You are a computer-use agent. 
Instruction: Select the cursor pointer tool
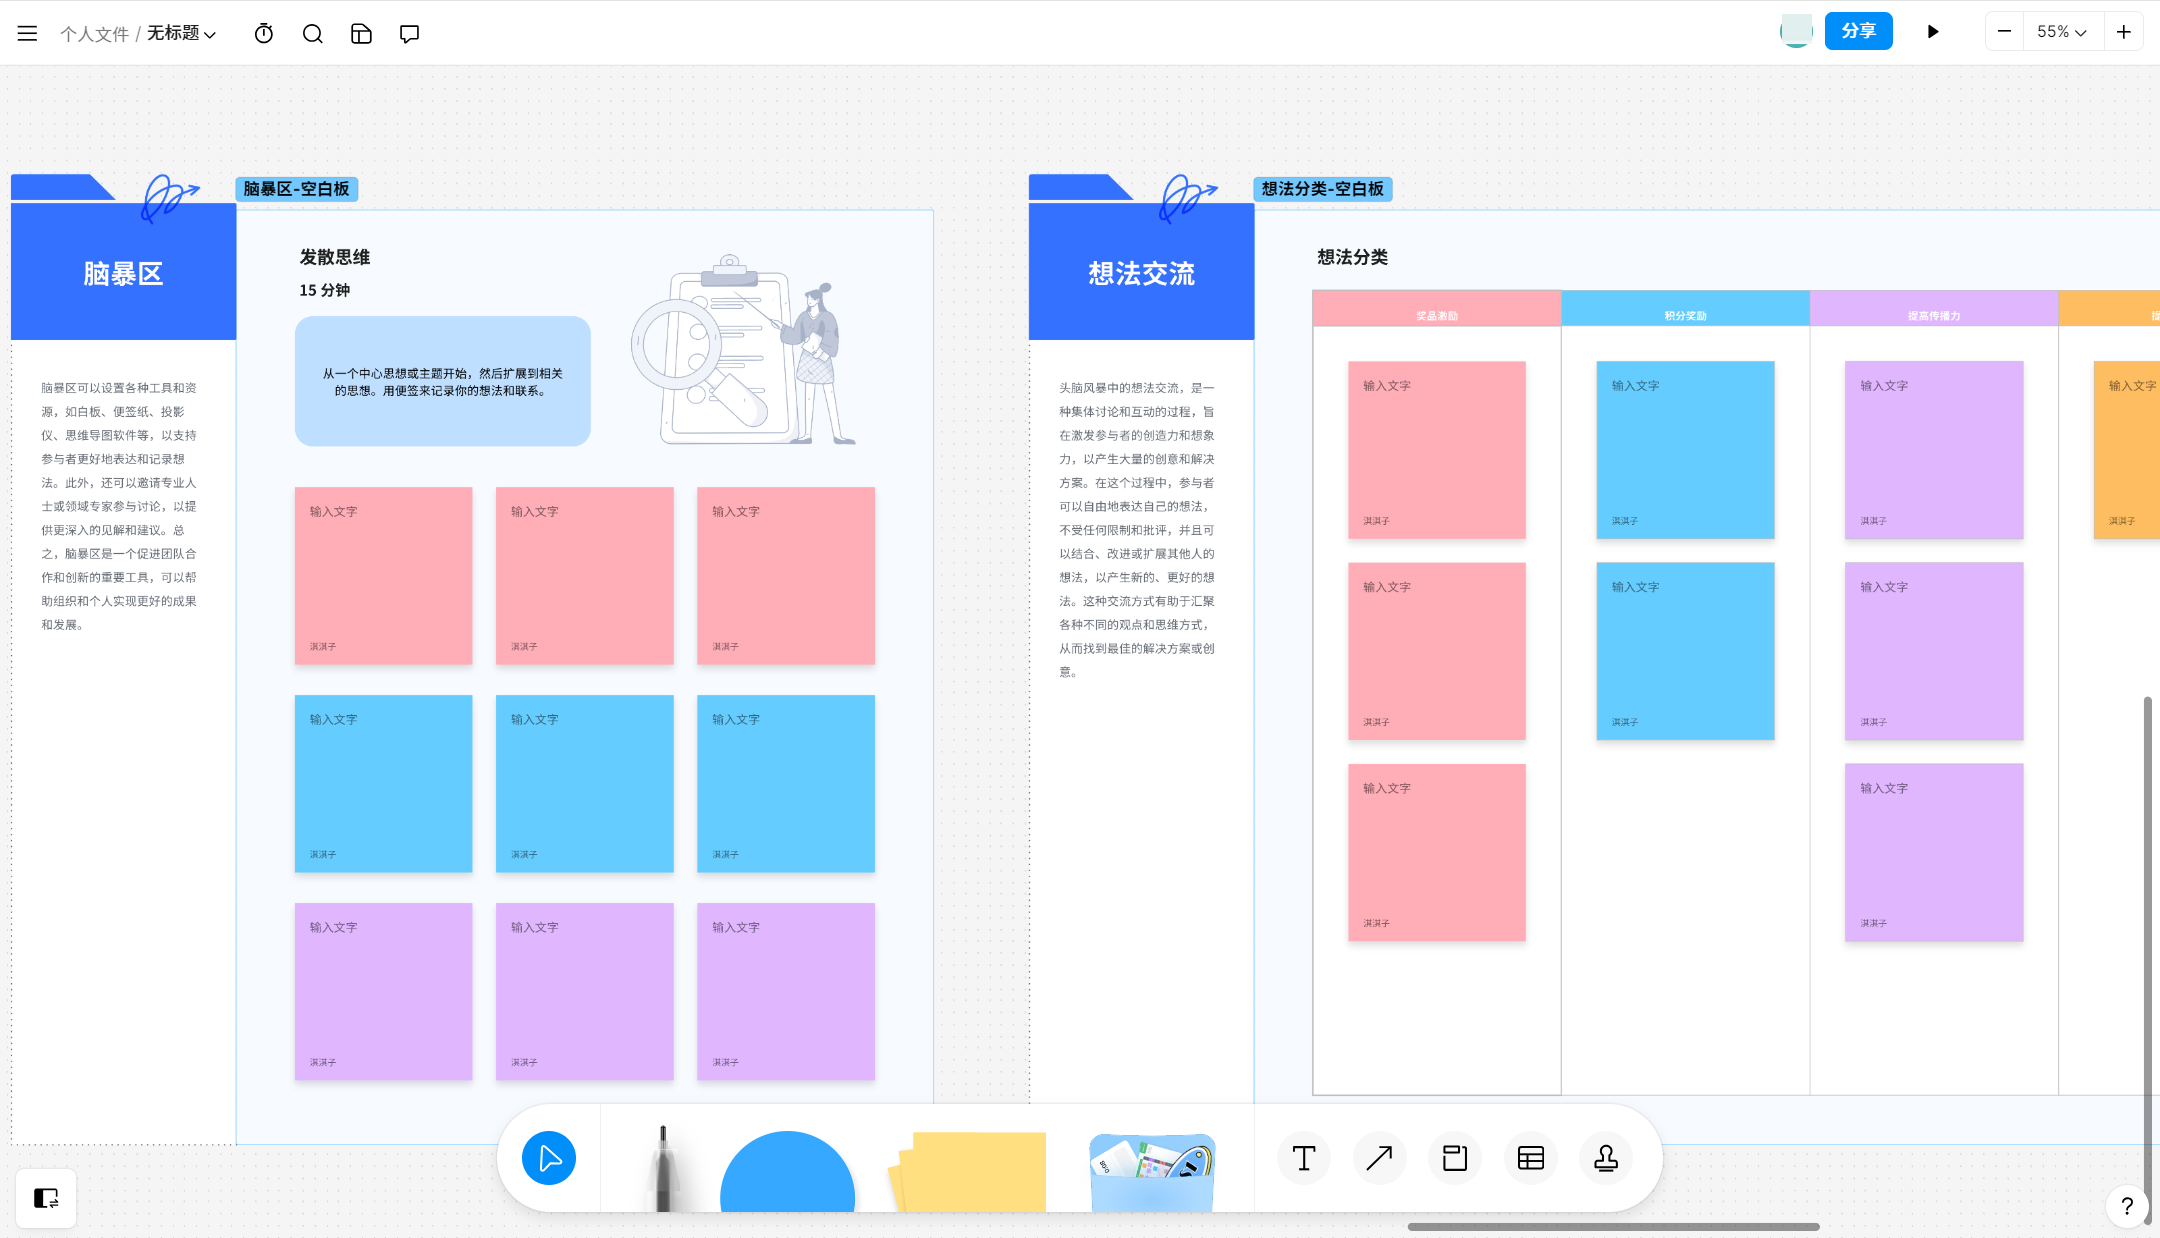pos(549,1158)
